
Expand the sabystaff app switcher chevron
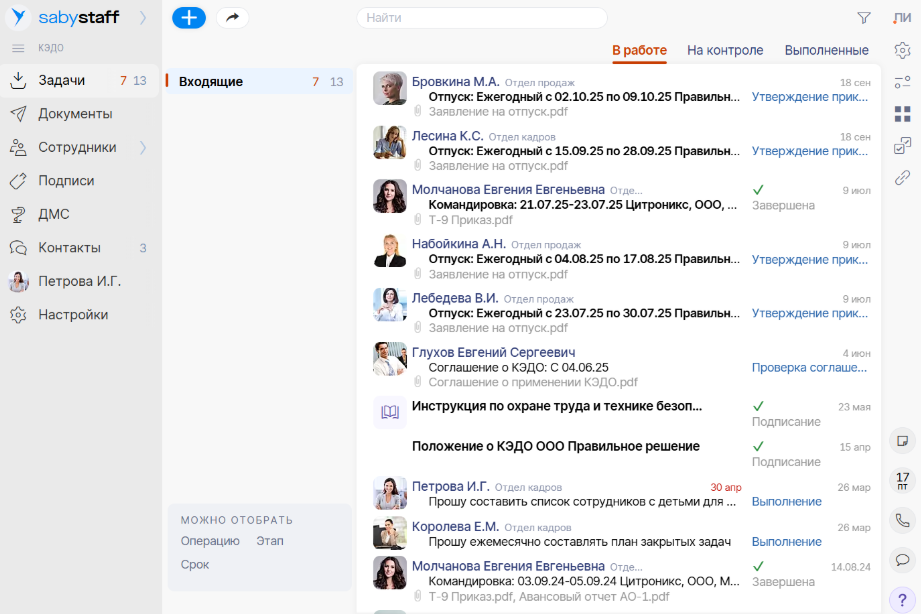click(x=142, y=17)
